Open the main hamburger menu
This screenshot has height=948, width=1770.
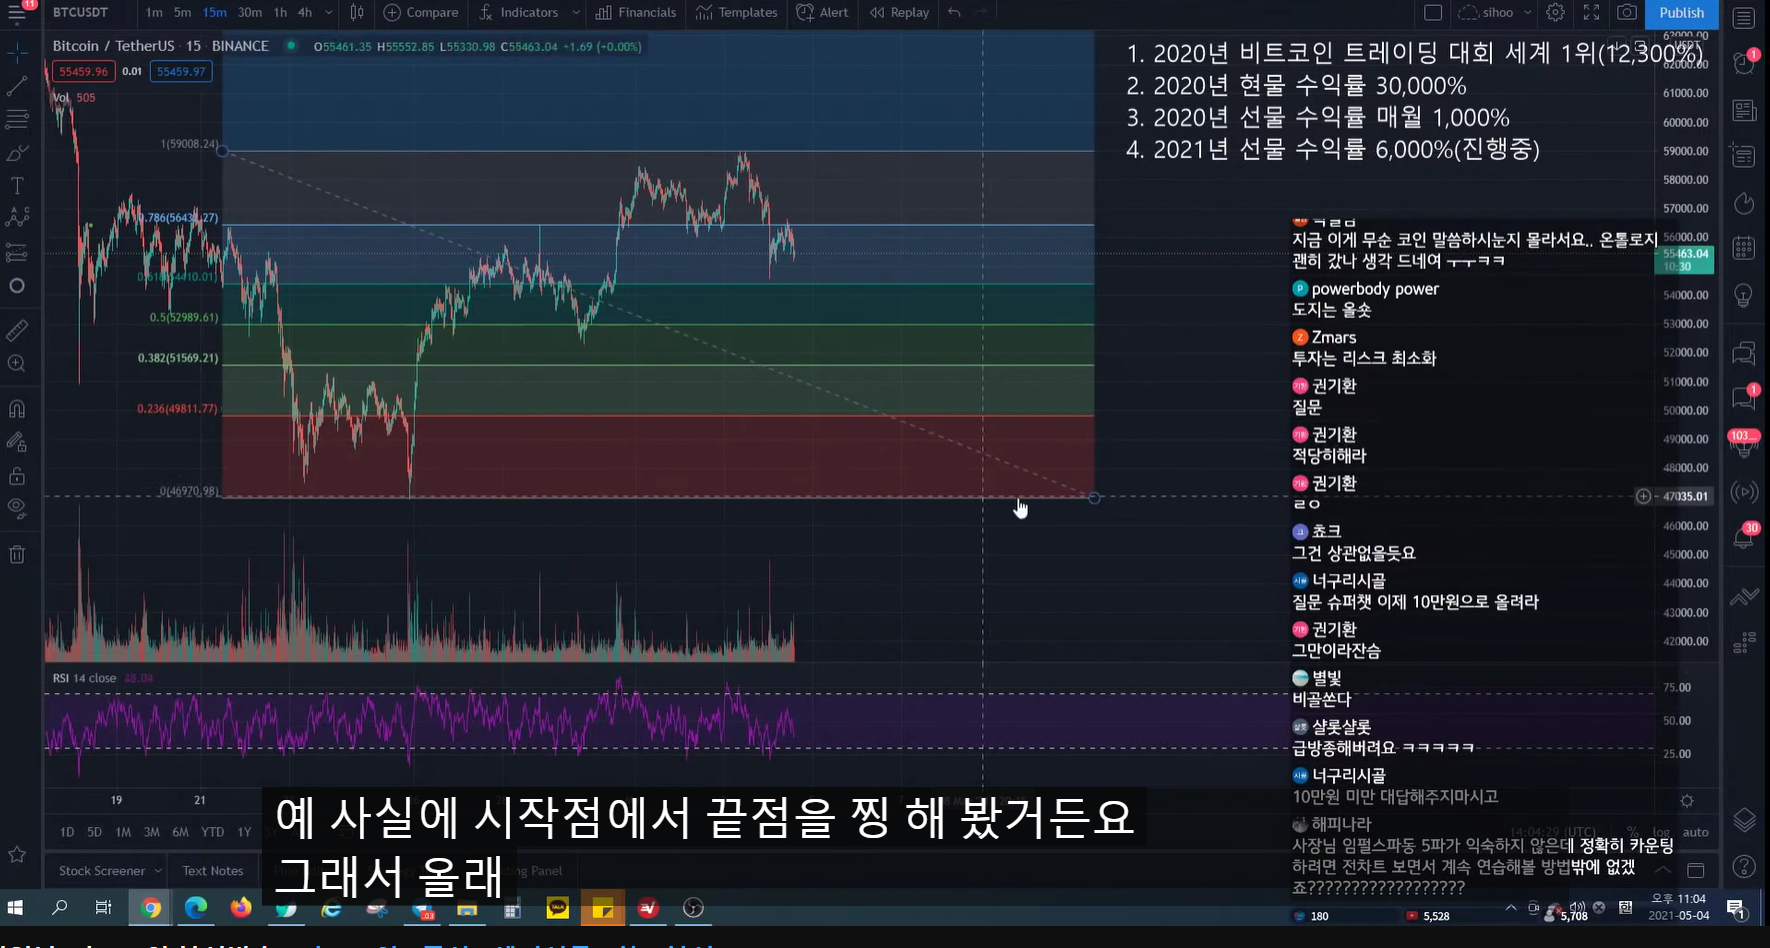17,13
